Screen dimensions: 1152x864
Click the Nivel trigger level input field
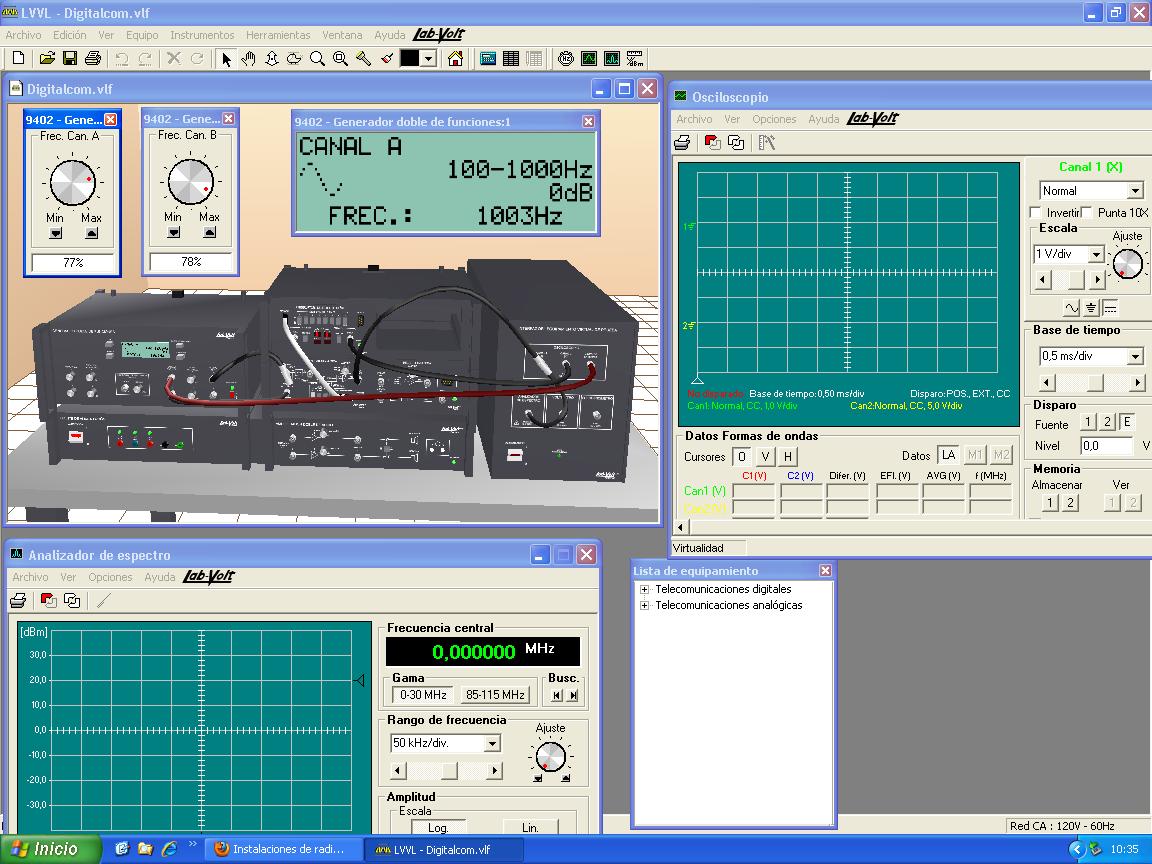[1106, 445]
